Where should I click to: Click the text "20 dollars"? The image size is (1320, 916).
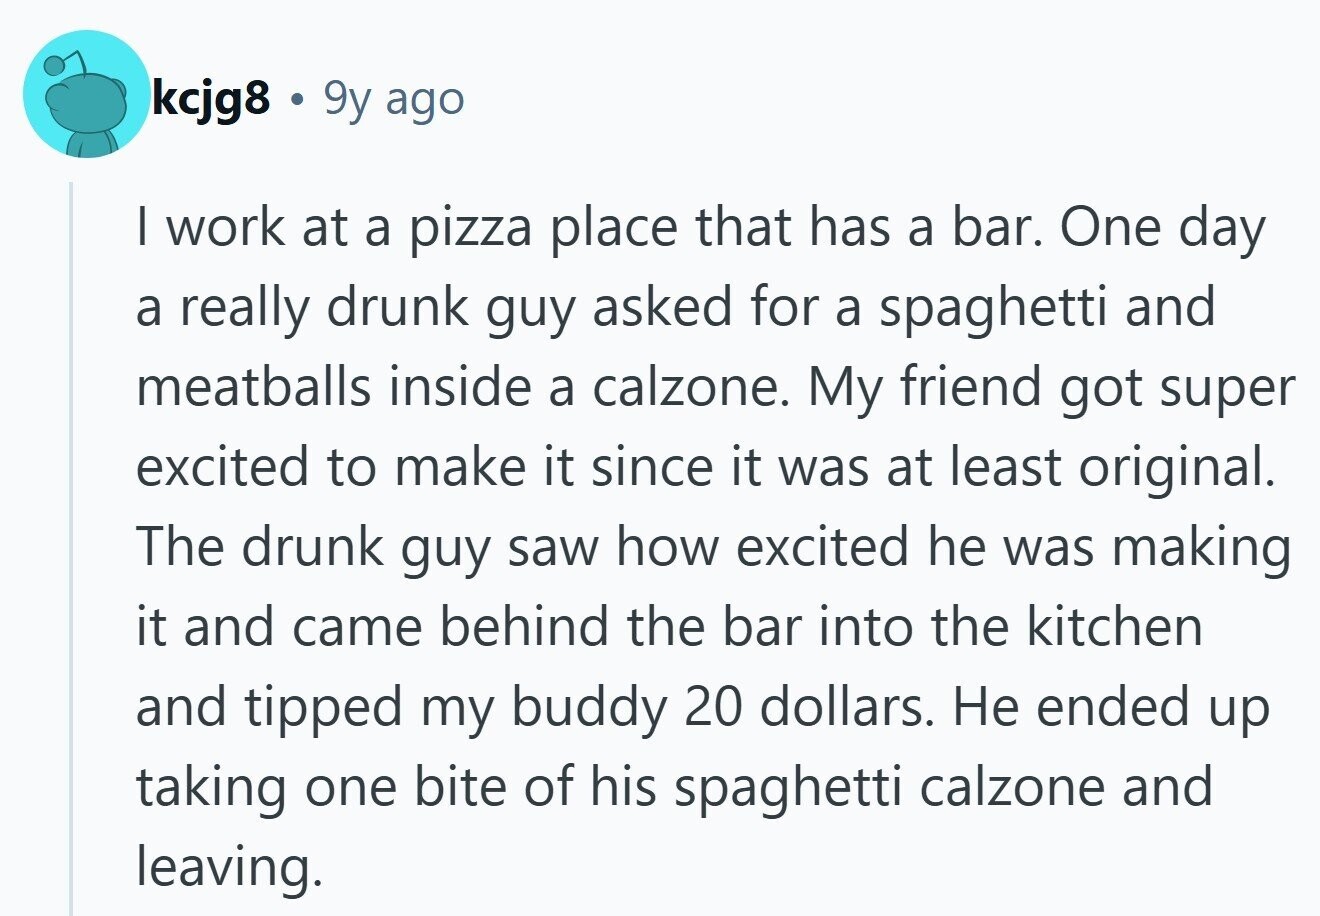tap(811, 708)
